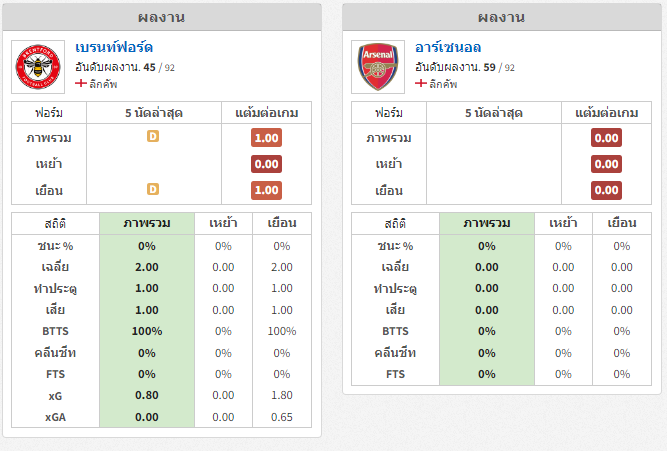Click Brentford's ลีกคัพ competition label
The image size is (667, 451).
click(103, 84)
